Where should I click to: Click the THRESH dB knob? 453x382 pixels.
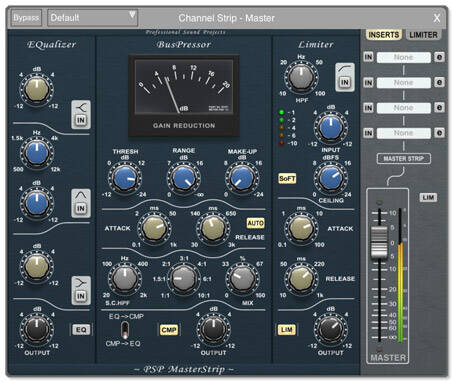[125, 179]
